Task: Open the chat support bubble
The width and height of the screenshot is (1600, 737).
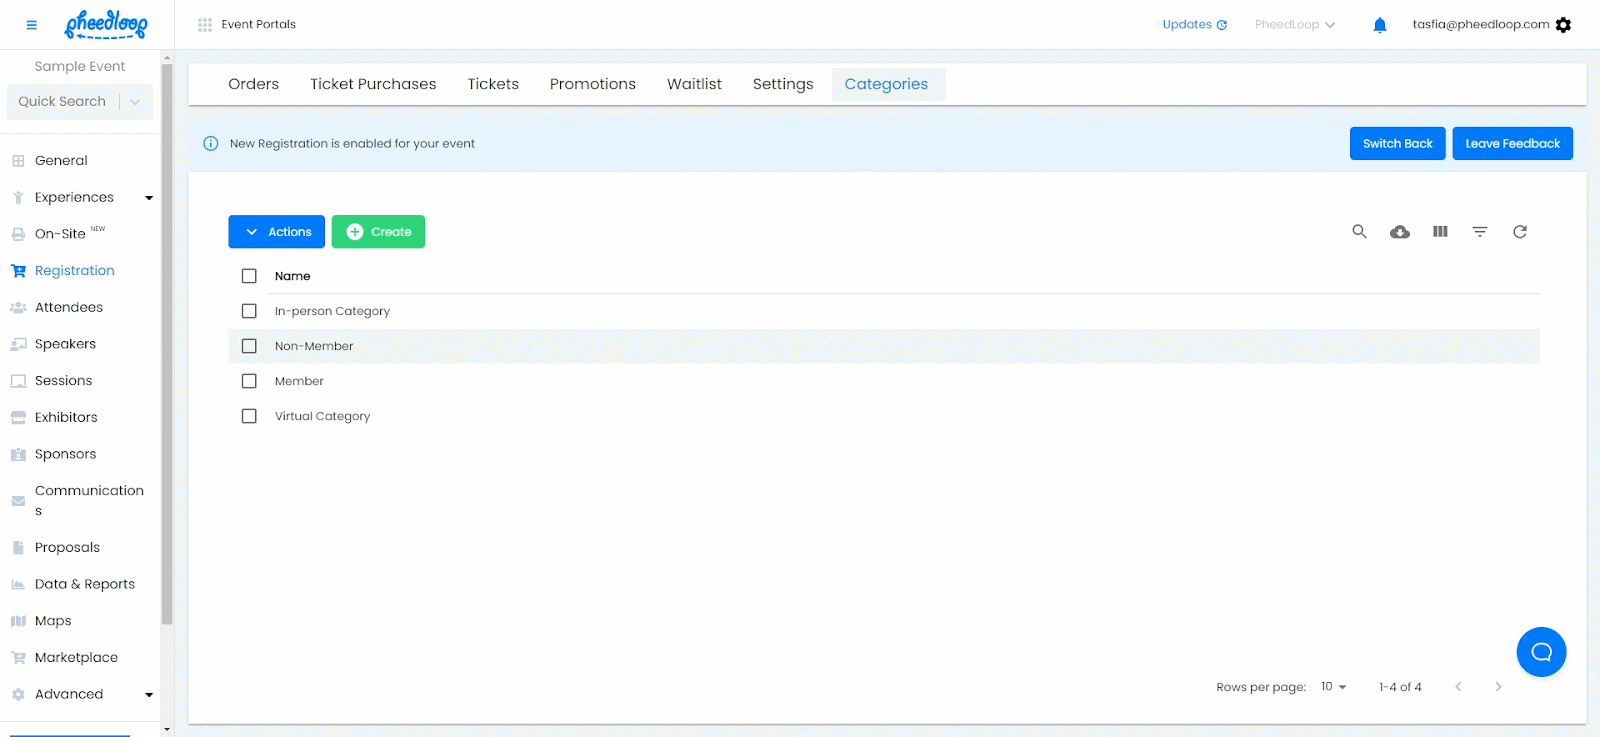Action: (1541, 652)
